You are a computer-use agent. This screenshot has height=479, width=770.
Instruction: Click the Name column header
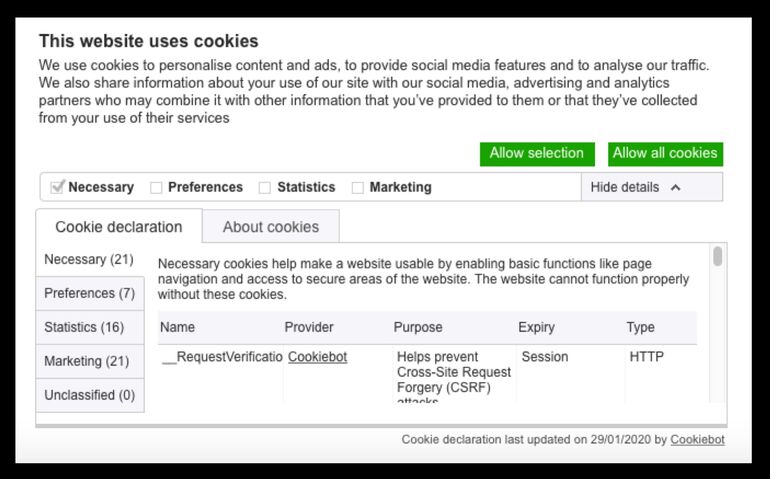(x=178, y=328)
